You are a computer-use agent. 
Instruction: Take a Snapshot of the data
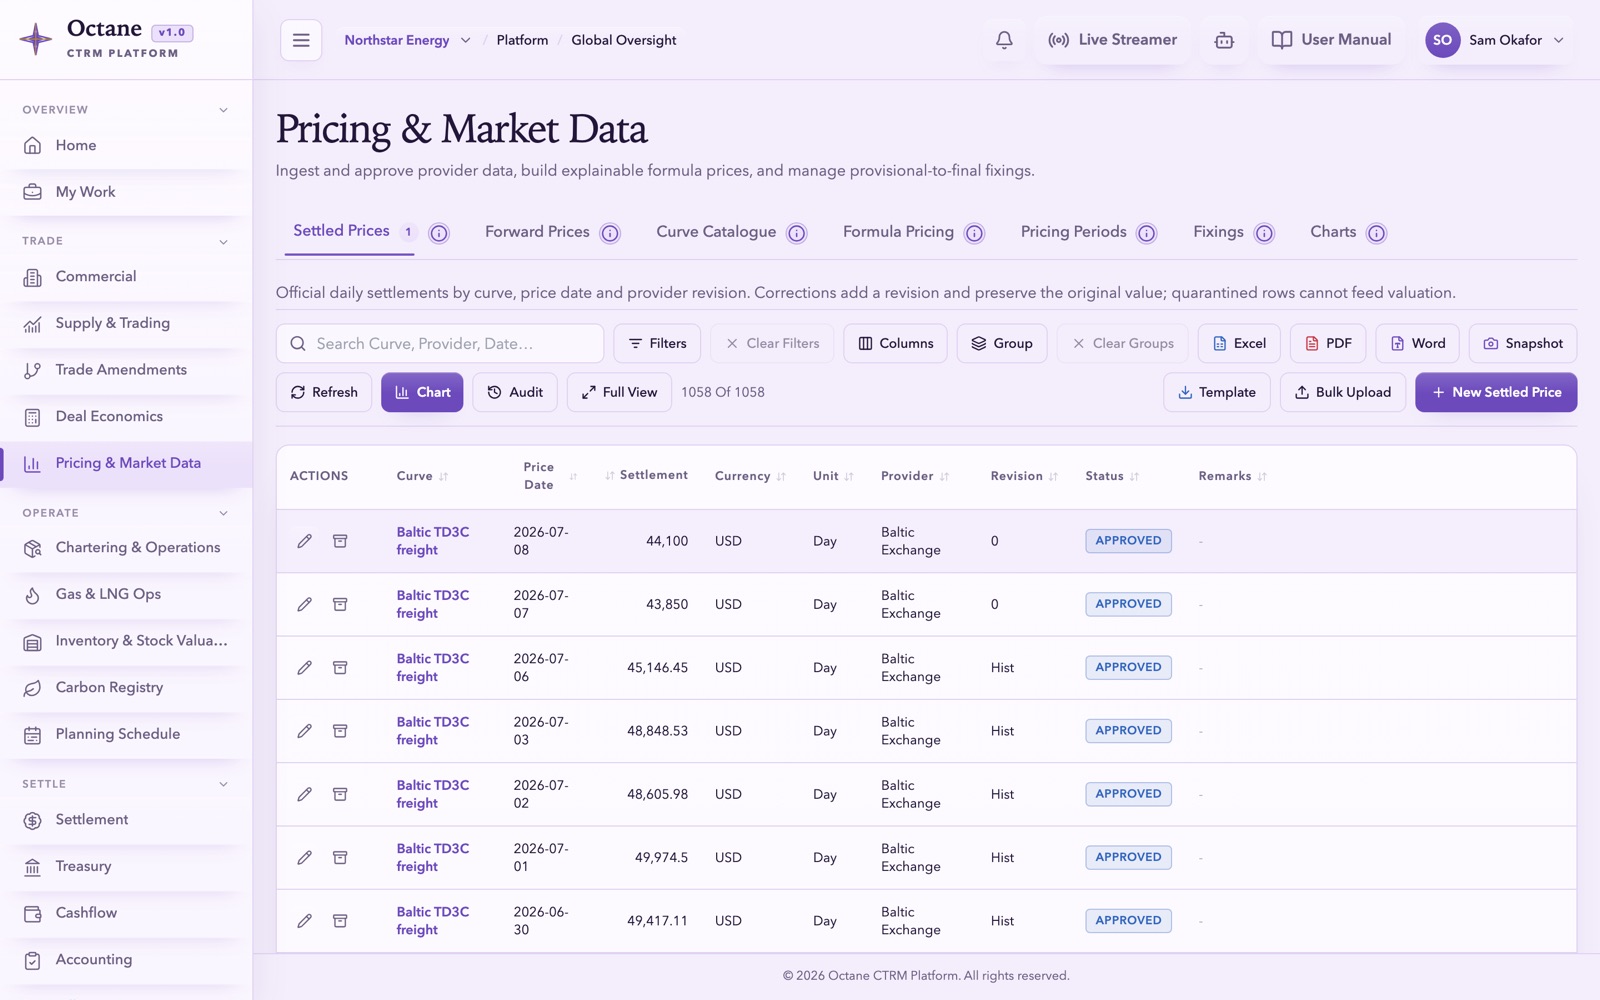click(x=1523, y=343)
